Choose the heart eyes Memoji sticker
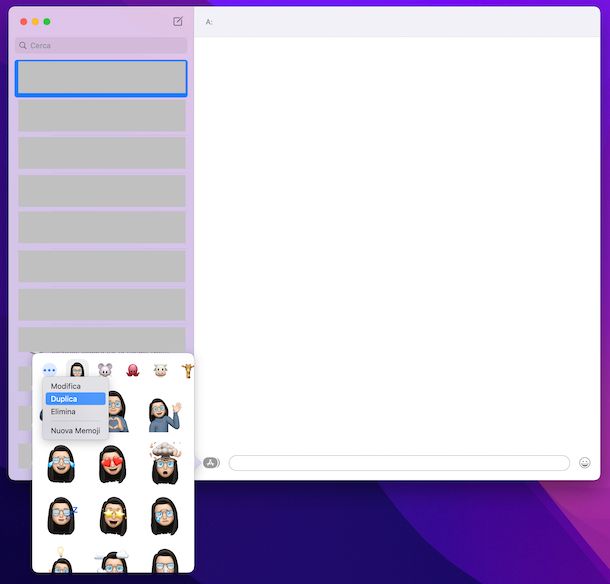 (112, 464)
